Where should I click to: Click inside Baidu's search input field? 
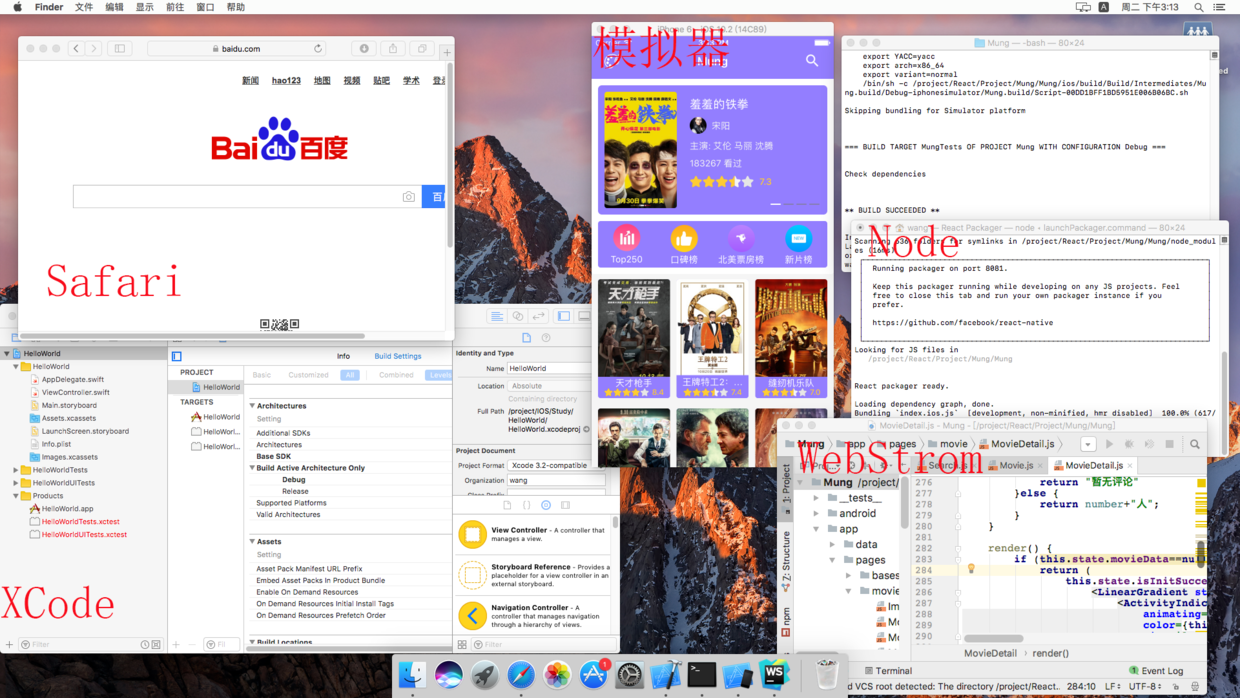tap(240, 197)
